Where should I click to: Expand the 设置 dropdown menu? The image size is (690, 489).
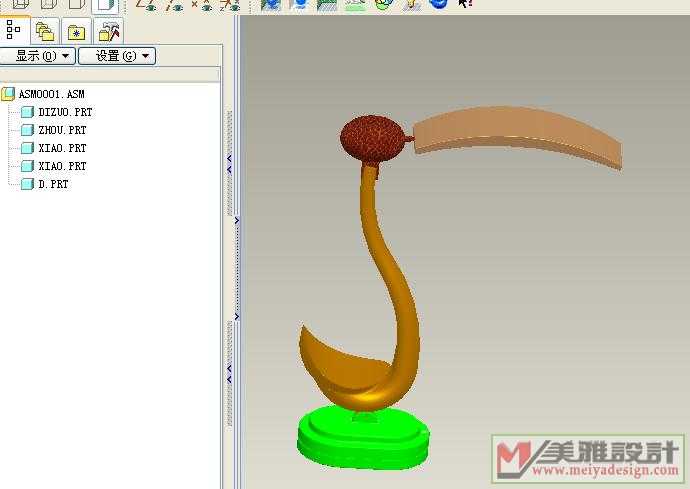(116, 56)
